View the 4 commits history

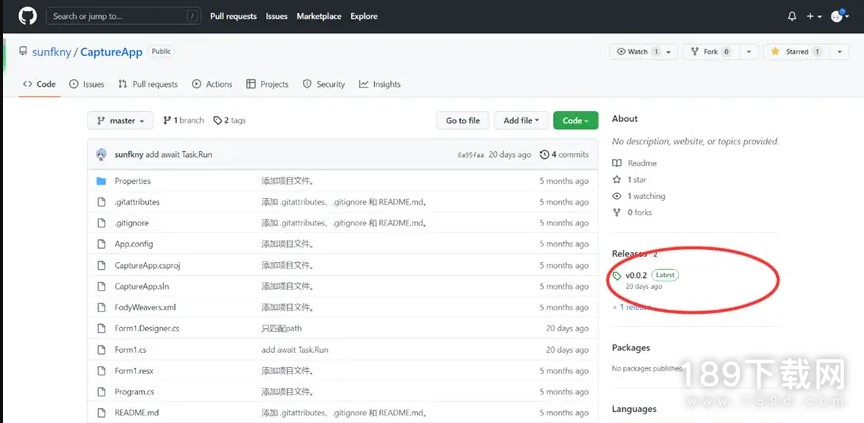pyautogui.click(x=564, y=155)
